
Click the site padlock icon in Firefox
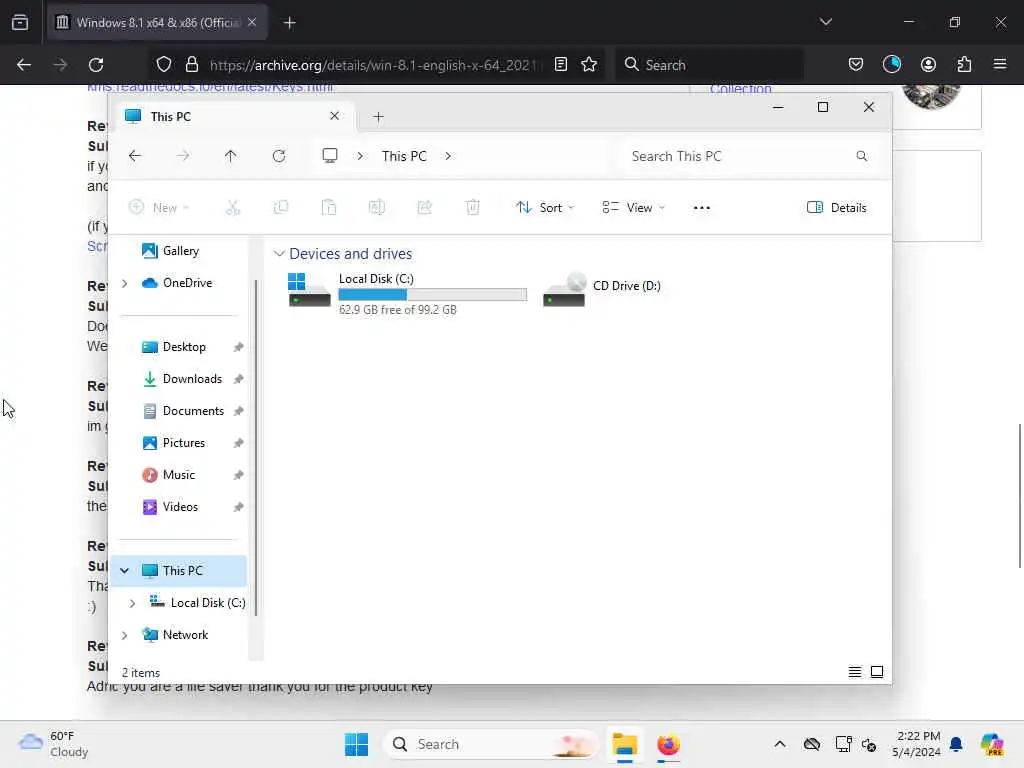191,65
